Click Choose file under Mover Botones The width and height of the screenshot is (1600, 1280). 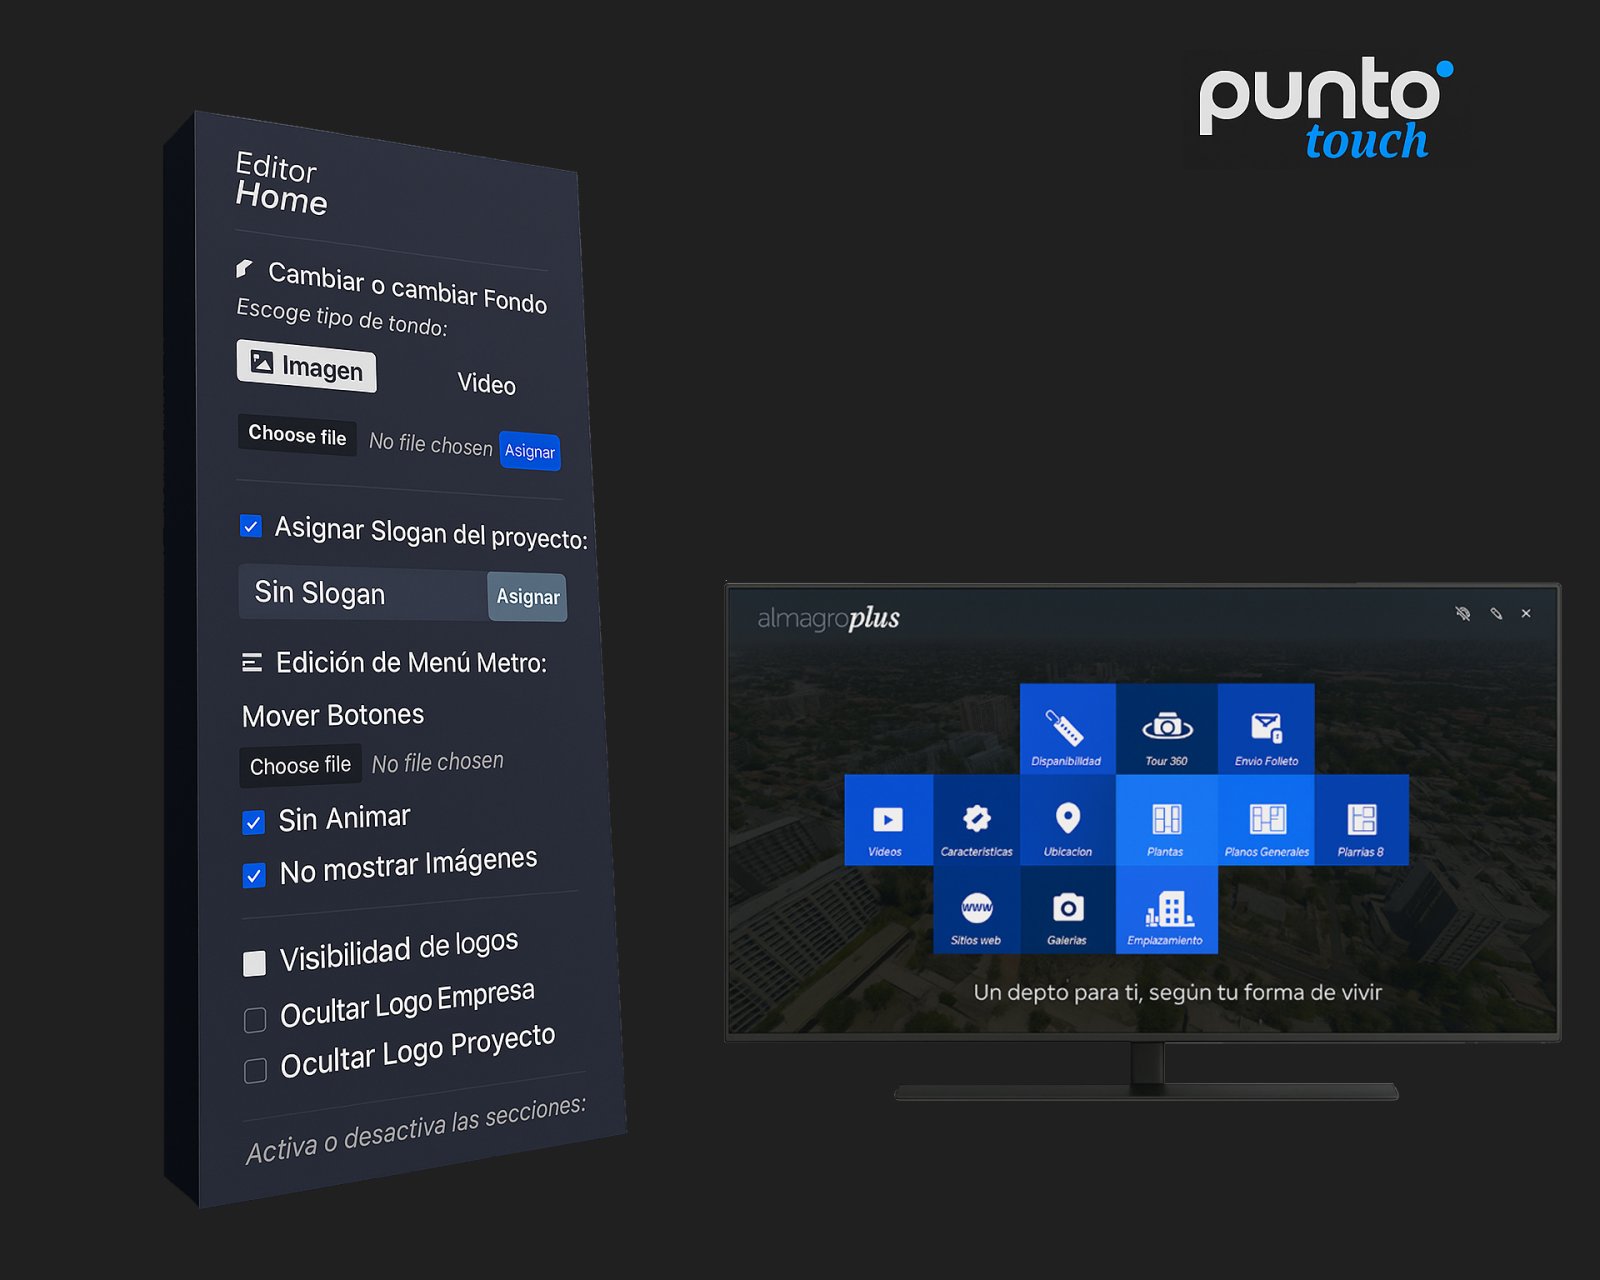click(x=300, y=766)
